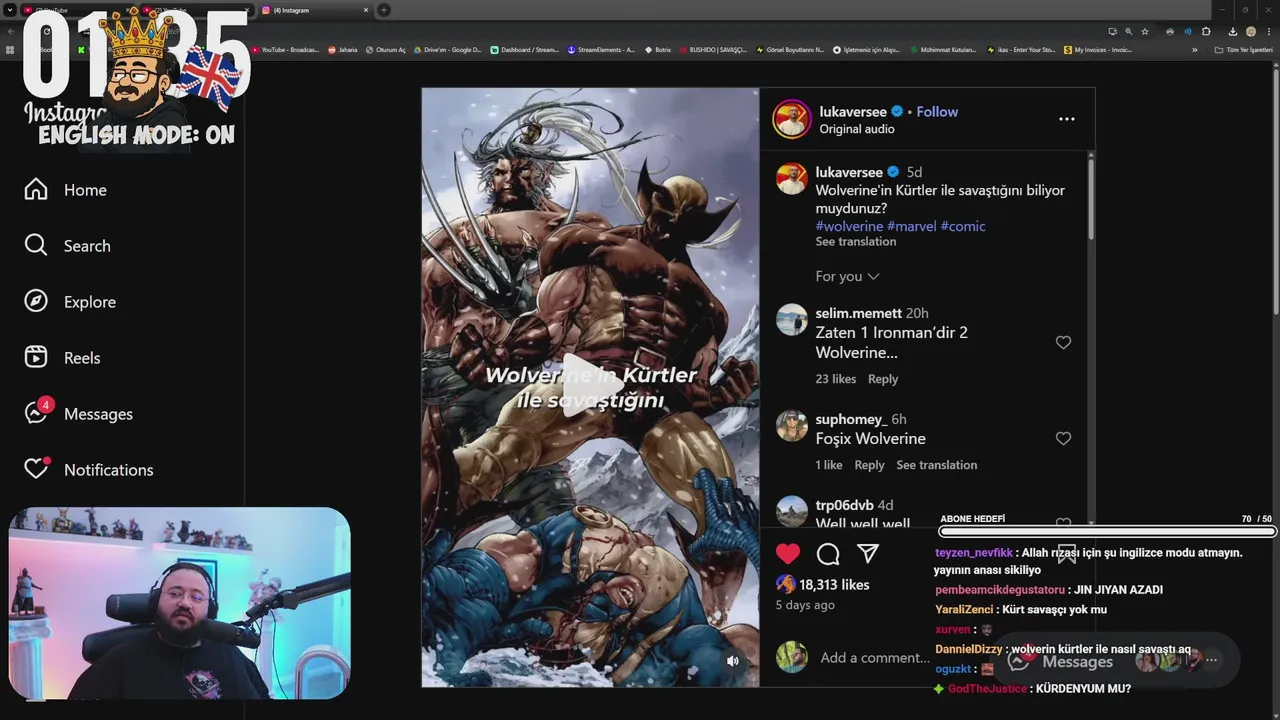Click the cast/install icon in the address bar
The height and width of the screenshot is (720, 1280).
(1112, 32)
